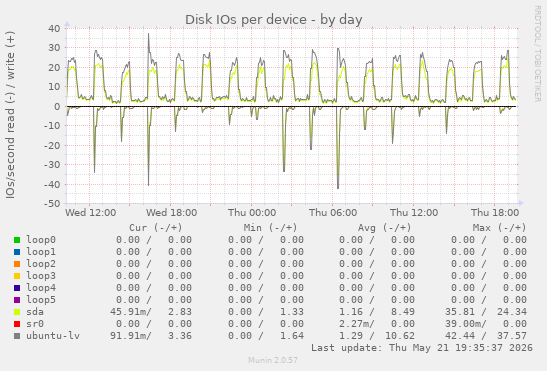Select the loop5 legend label
This screenshot has height=371, width=547.
pyautogui.click(x=41, y=300)
